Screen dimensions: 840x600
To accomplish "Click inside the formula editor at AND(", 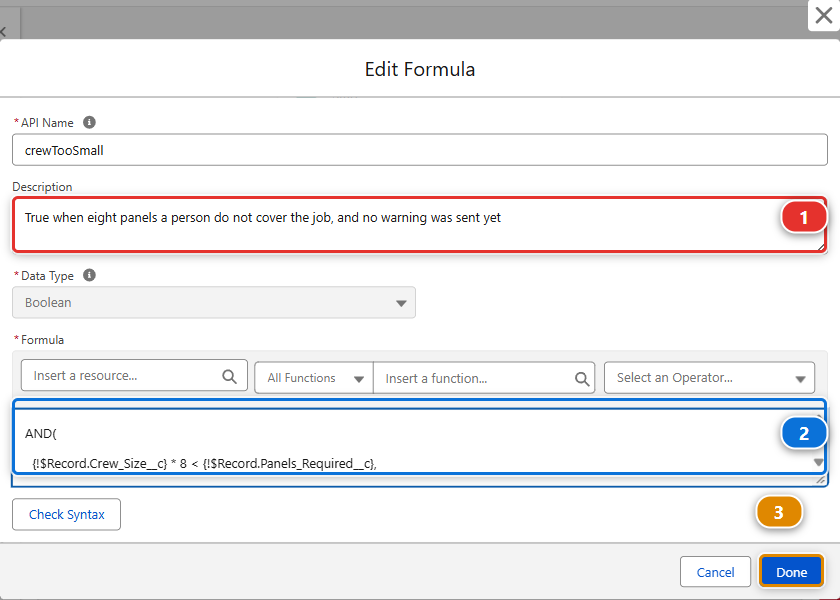I will [x=41, y=433].
